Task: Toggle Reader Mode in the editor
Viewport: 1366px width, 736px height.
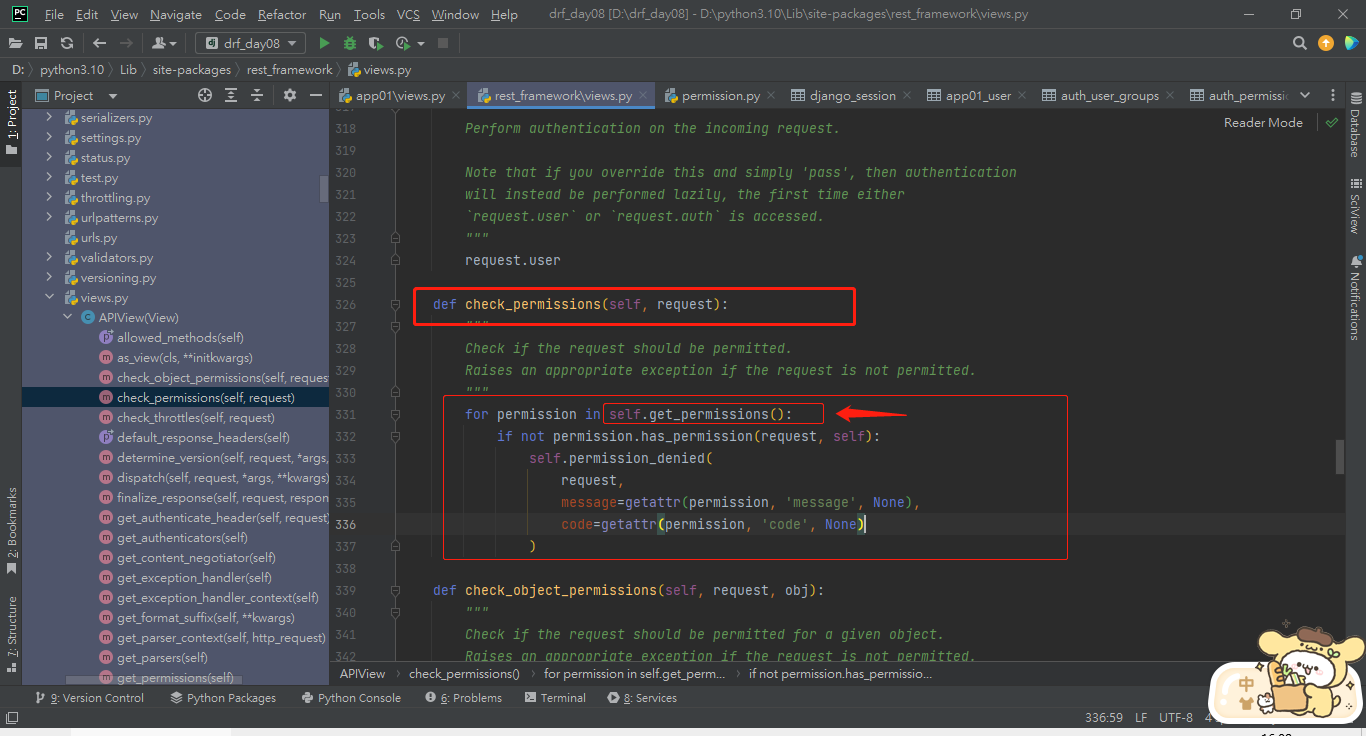Action: pos(1263,122)
